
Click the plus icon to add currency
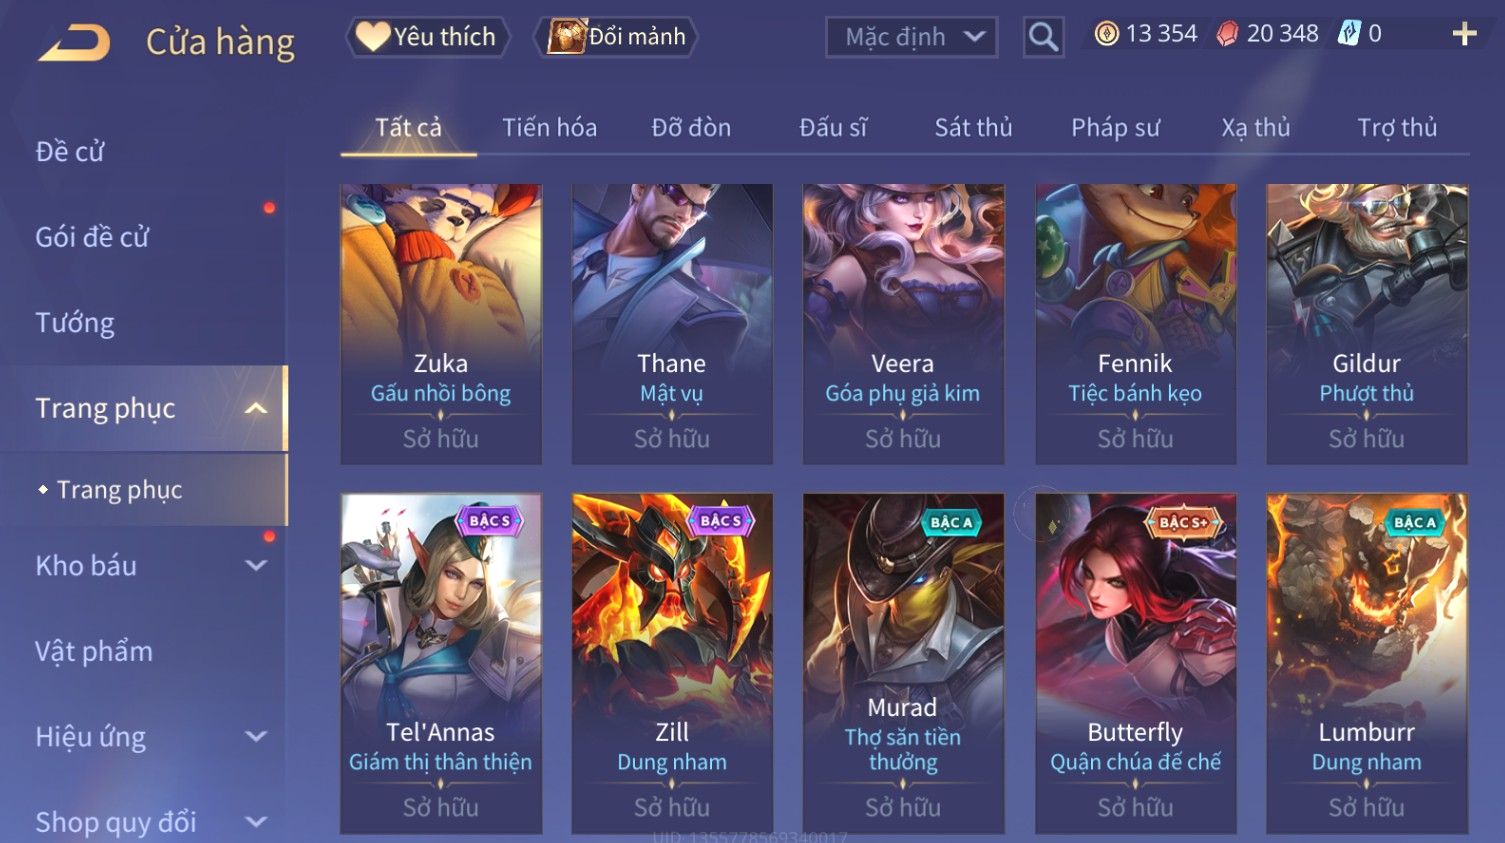click(1464, 34)
